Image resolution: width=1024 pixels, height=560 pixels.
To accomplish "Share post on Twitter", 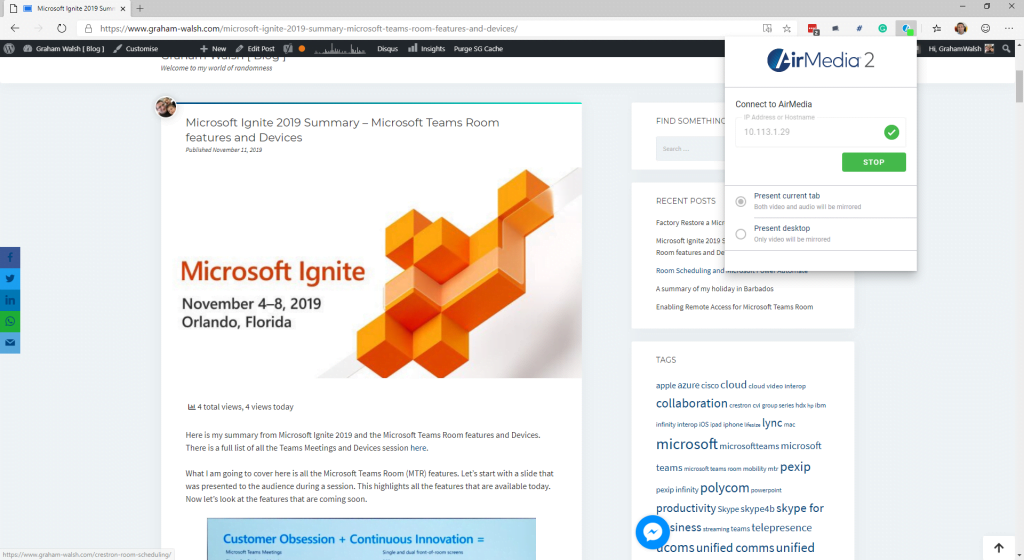I will (x=10, y=279).
